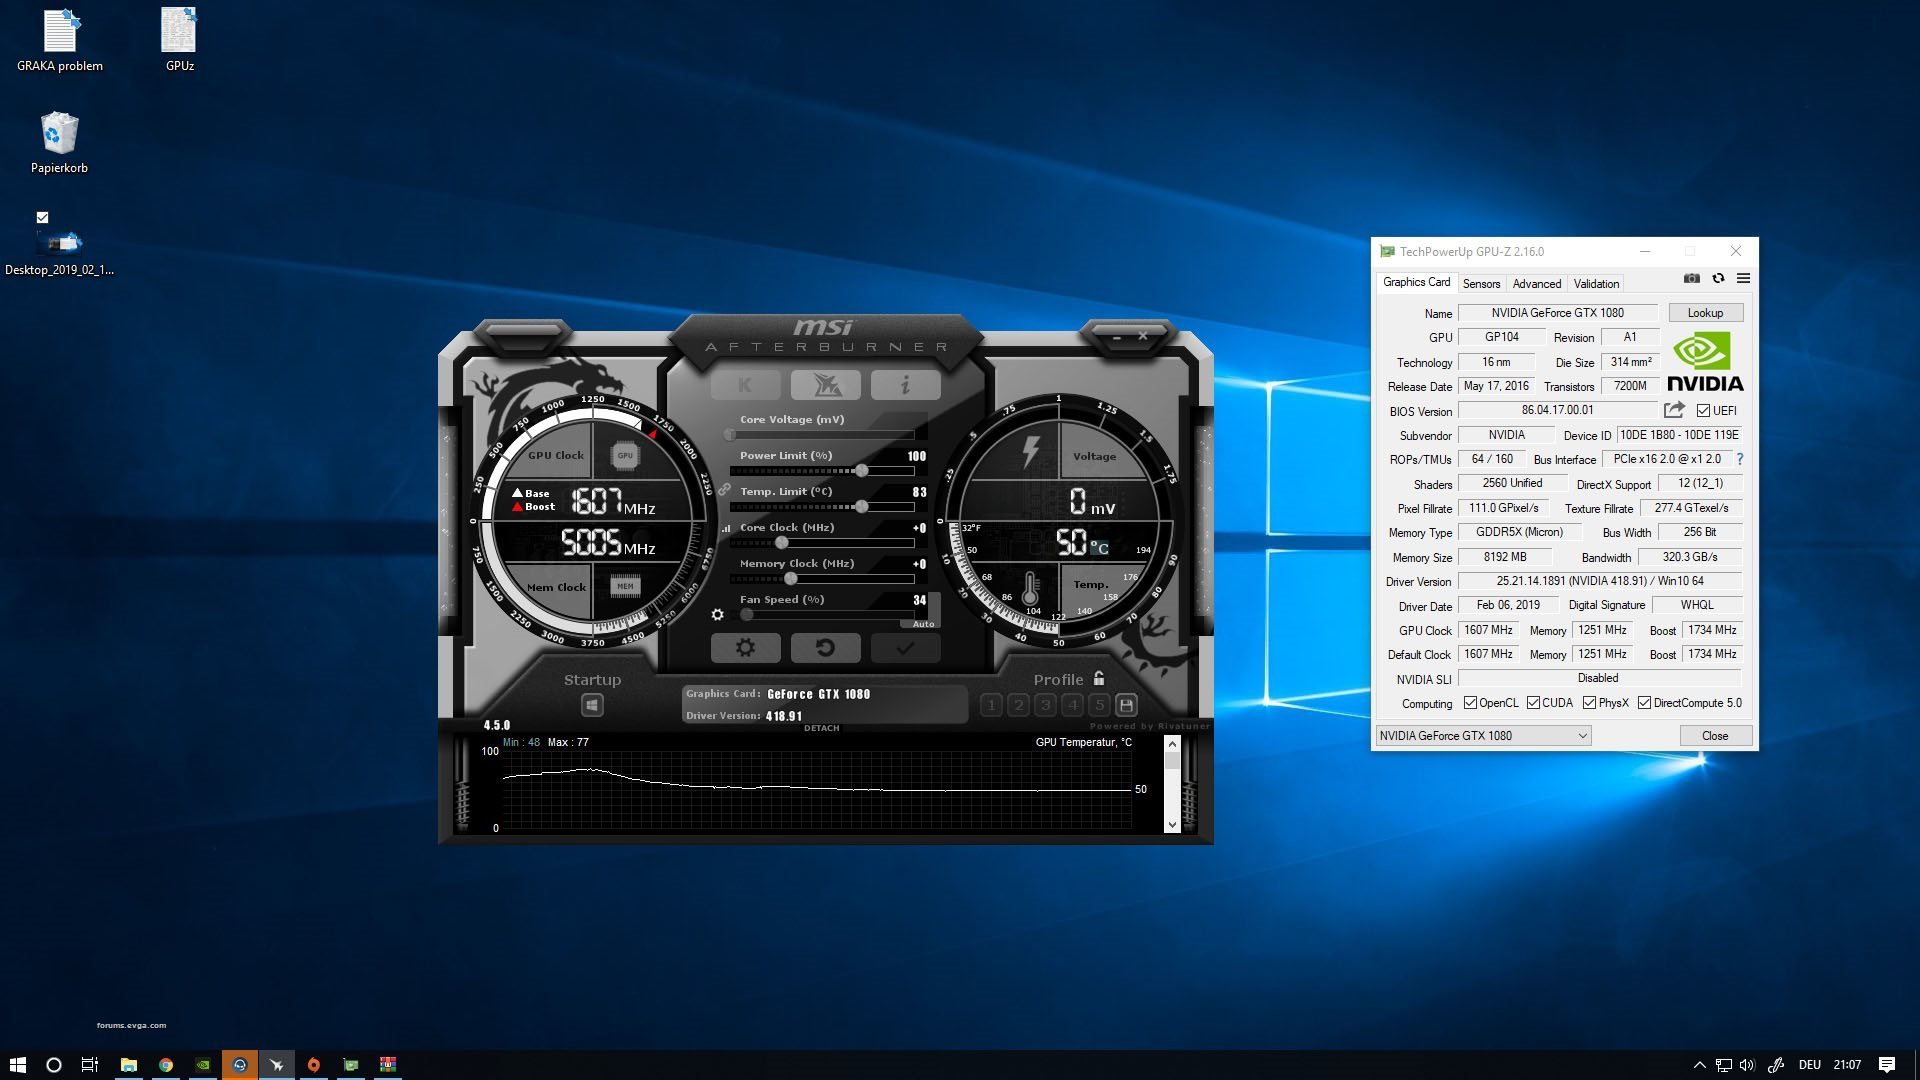Open Task View from taskbar

click(89, 1065)
